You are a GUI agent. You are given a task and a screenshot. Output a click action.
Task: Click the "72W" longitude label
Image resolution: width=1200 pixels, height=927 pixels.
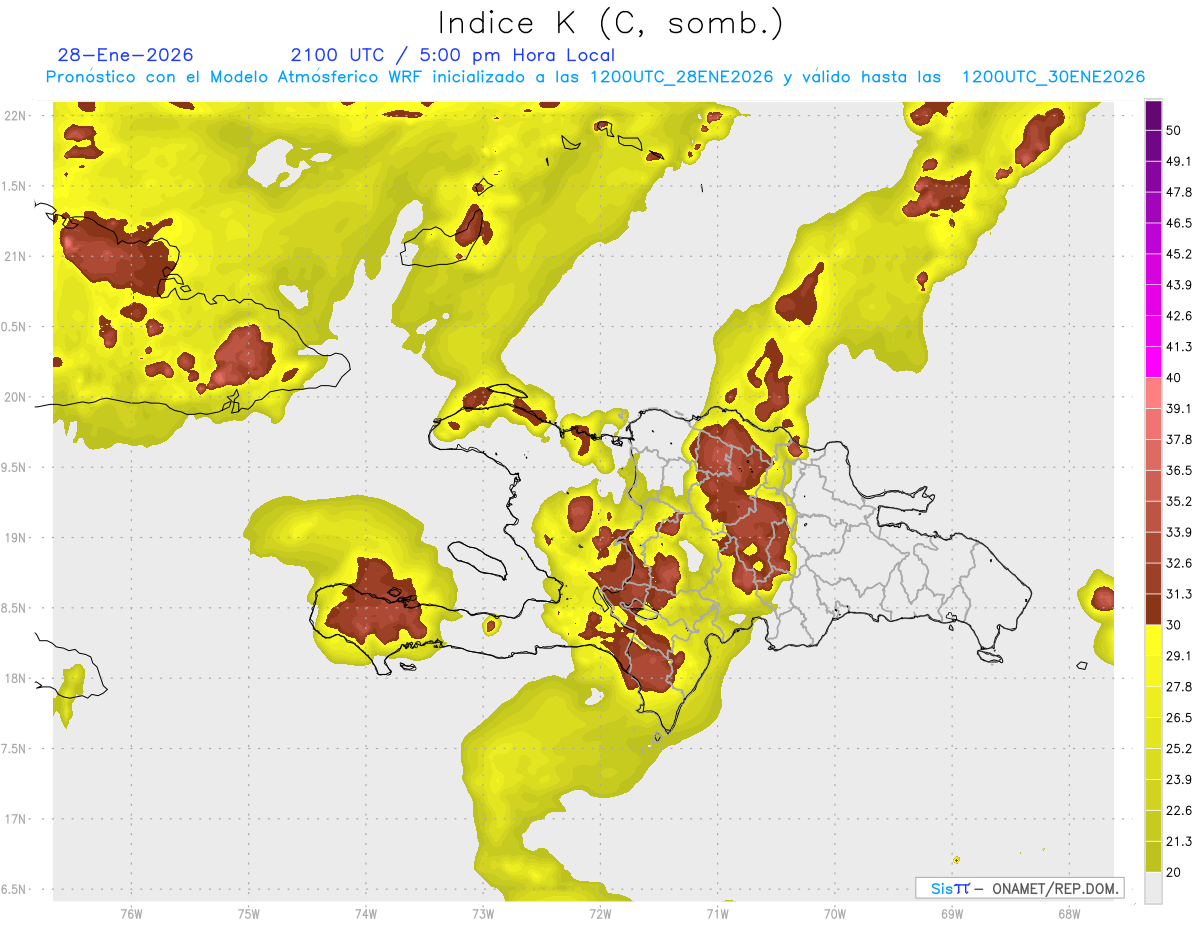click(600, 913)
